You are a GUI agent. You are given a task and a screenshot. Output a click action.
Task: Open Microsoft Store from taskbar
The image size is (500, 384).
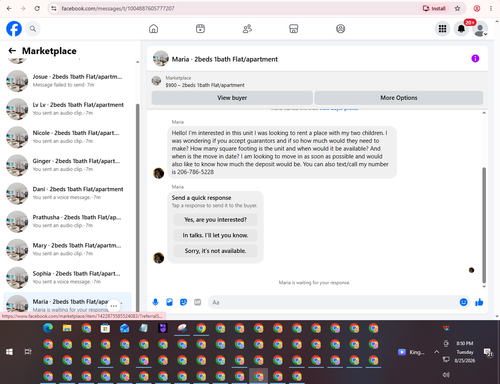[105, 328]
